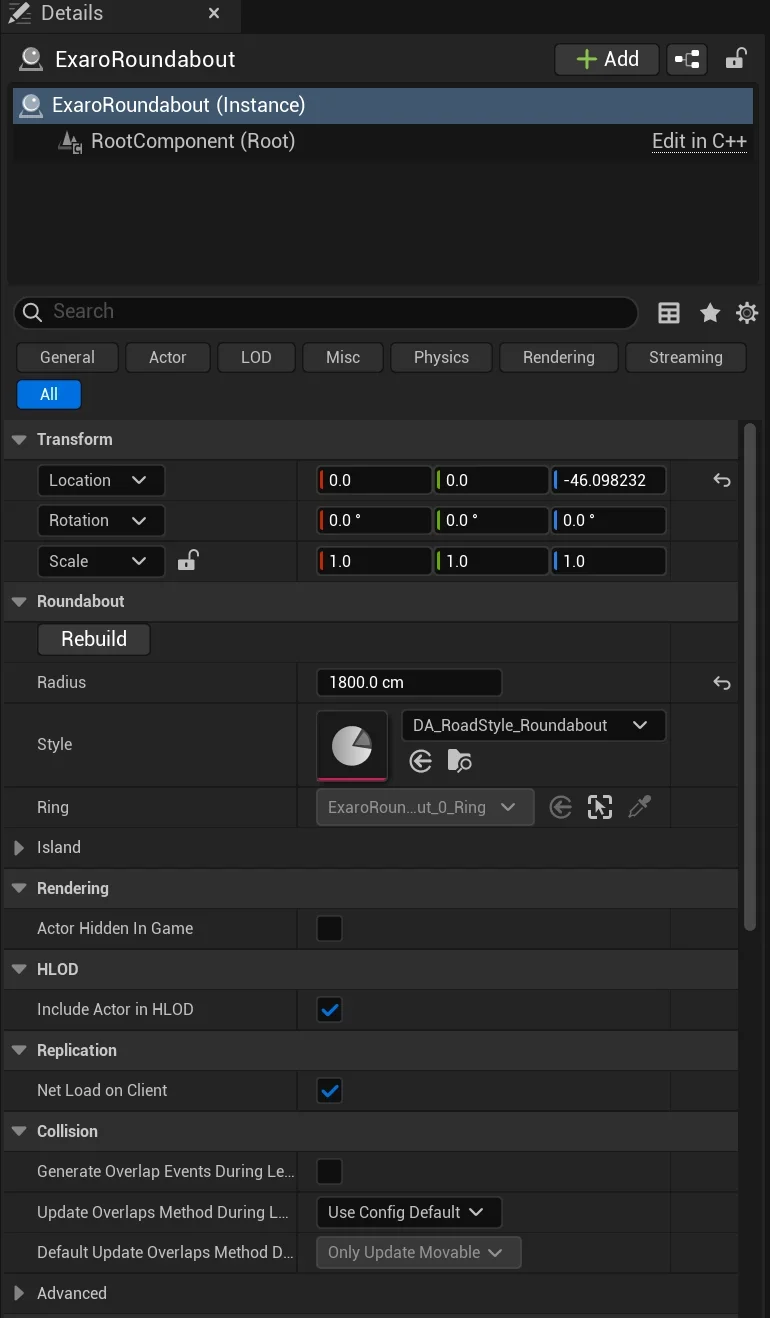Collapse the Roundabout section
Viewport: 770px width, 1318px height.
click(x=19, y=602)
